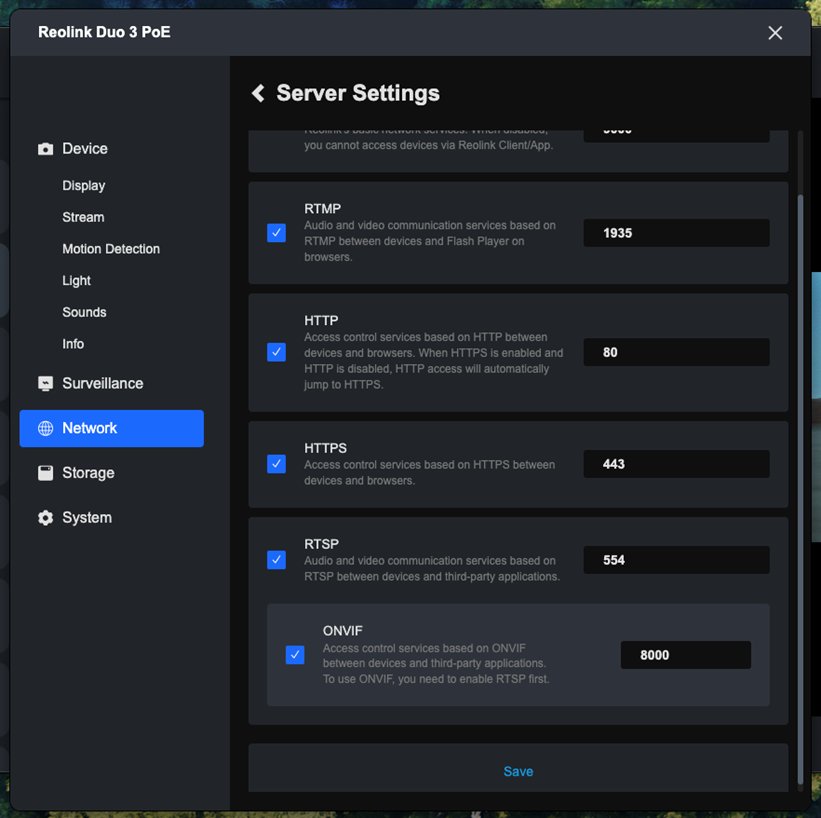Untick the HTTPS checkbox
The image size is (821, 818).
[x=276, y=464]
